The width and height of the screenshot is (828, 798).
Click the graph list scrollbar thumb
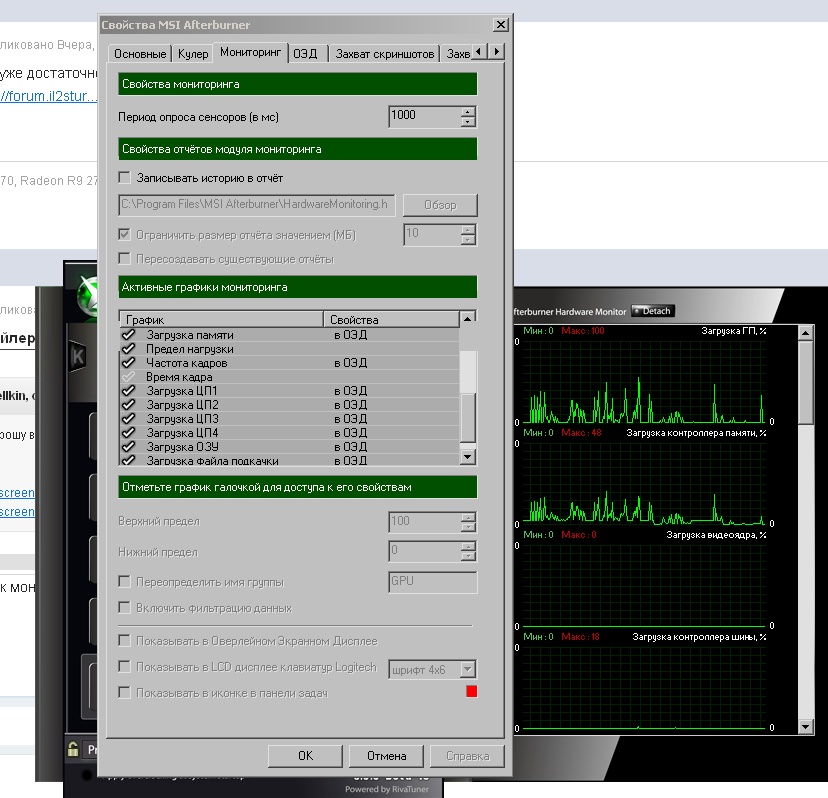pyautogui.click(x=468, y=417)
